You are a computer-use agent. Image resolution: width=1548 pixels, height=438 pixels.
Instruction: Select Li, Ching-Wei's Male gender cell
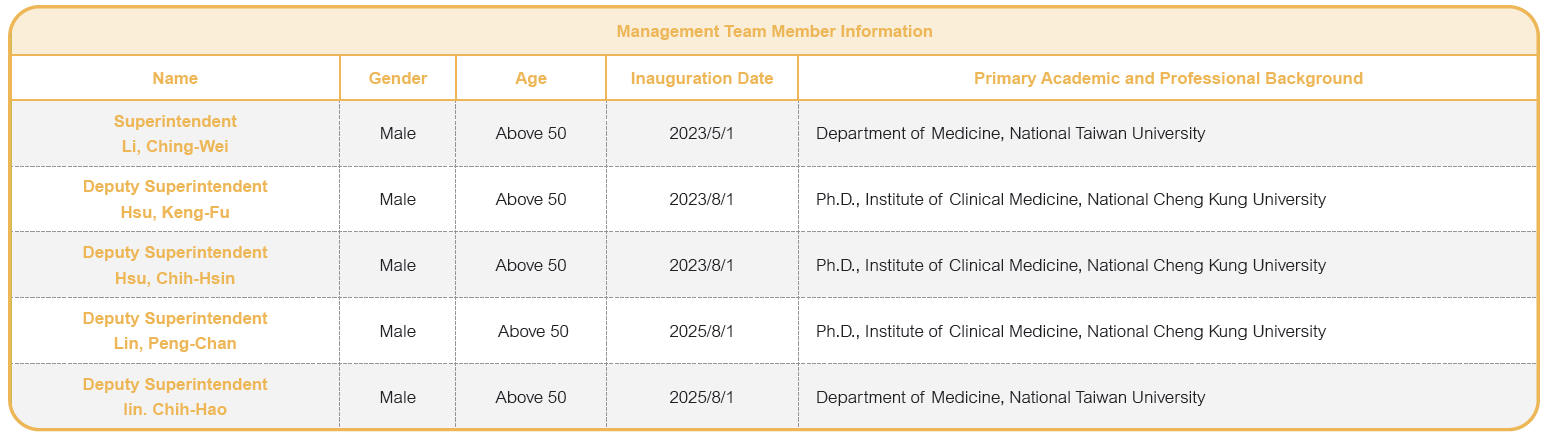[x=398, y=133]
